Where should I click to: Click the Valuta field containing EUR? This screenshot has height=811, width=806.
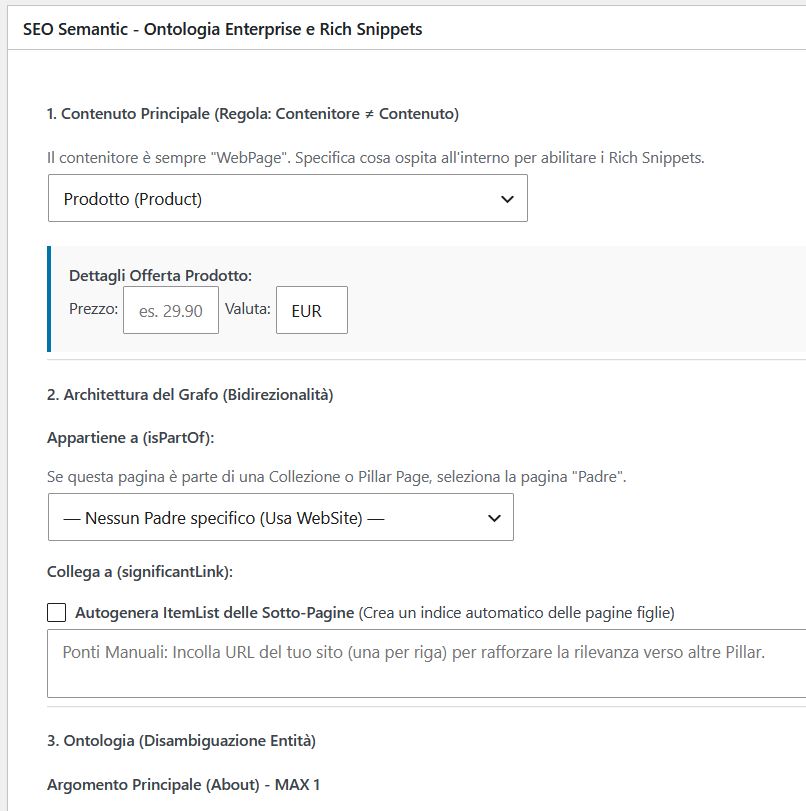click(312, 310)
